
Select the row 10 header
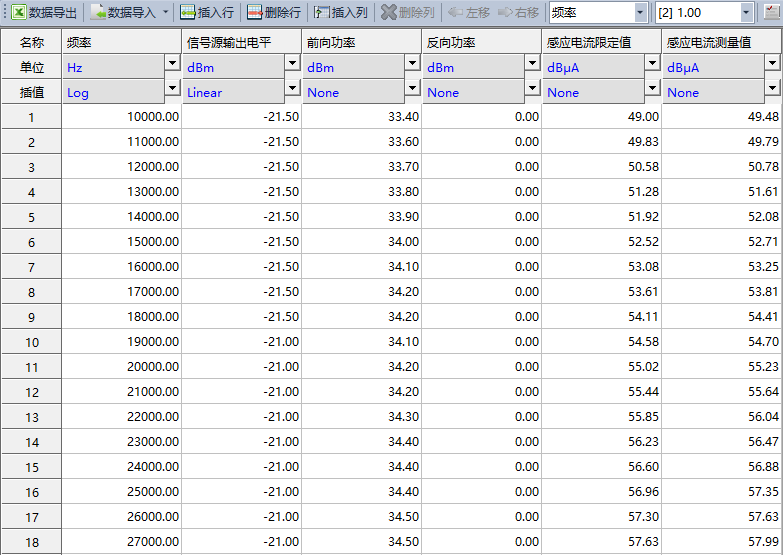click(x=31, y=342)
